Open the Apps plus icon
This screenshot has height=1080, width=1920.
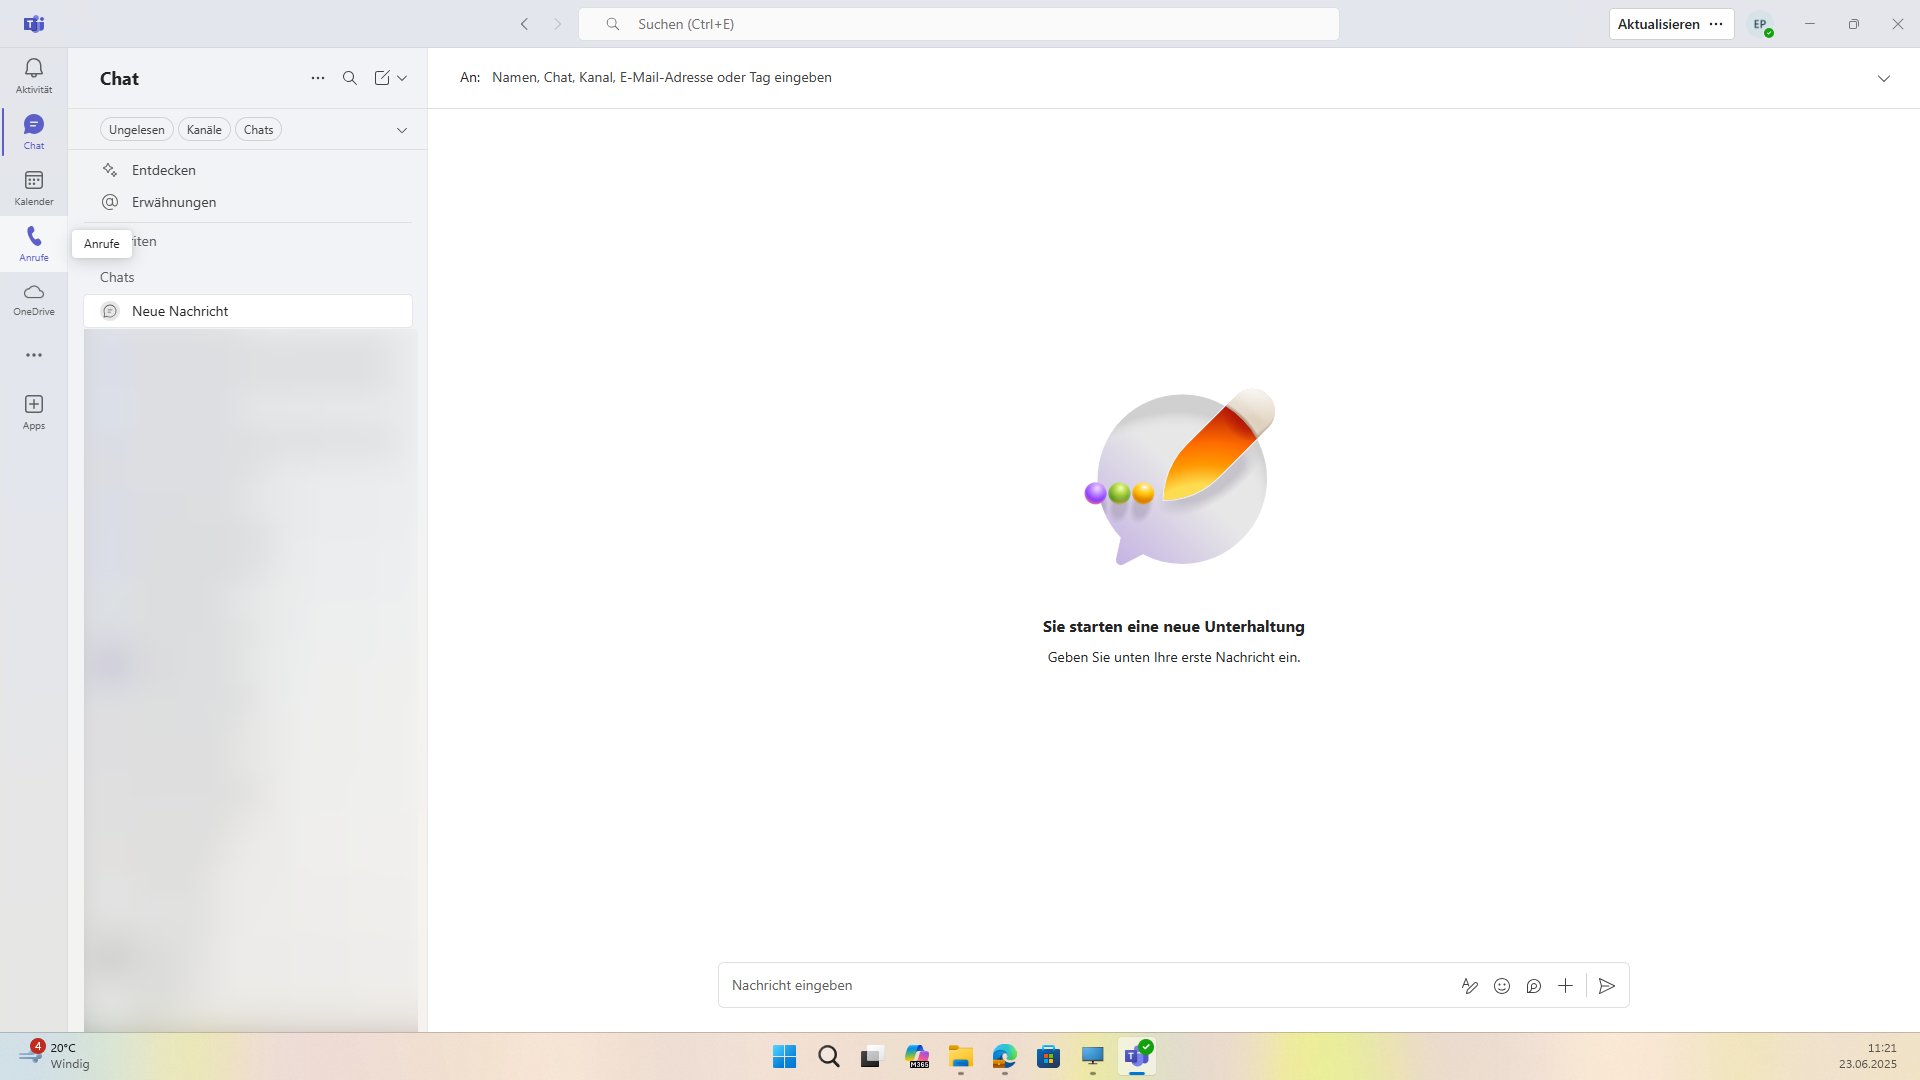pos(34,411)
